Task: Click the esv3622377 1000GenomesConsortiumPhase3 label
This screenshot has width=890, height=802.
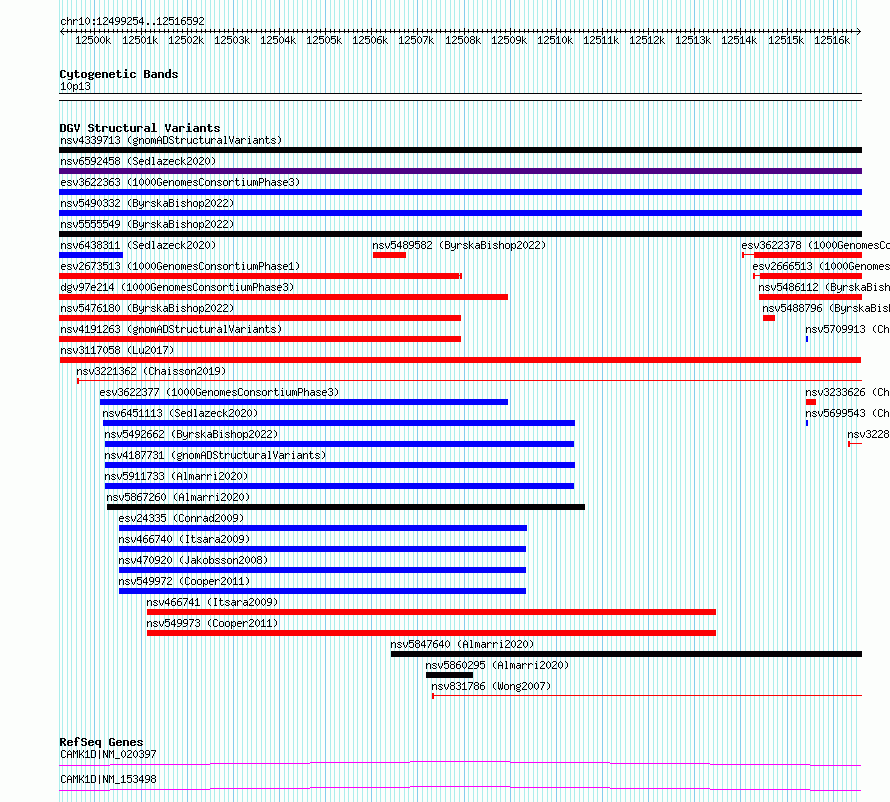Action: 219,392
